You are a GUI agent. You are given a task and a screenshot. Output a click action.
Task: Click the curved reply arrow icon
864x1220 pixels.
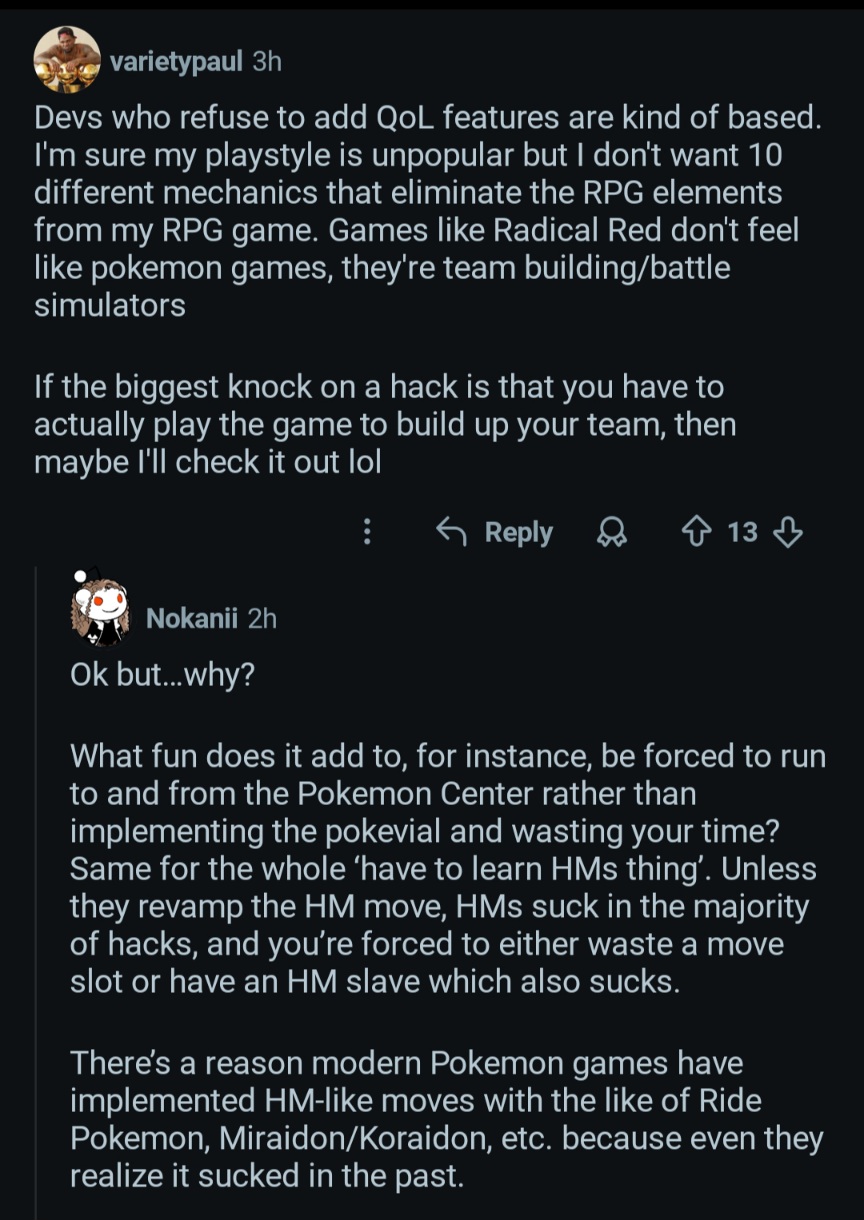[x=453, y=532]
